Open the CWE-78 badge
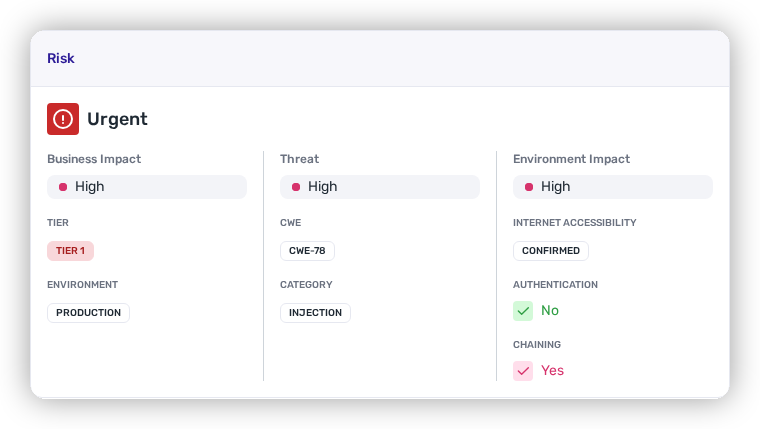This screenshot has height=429, width=760. click(307, 251)
